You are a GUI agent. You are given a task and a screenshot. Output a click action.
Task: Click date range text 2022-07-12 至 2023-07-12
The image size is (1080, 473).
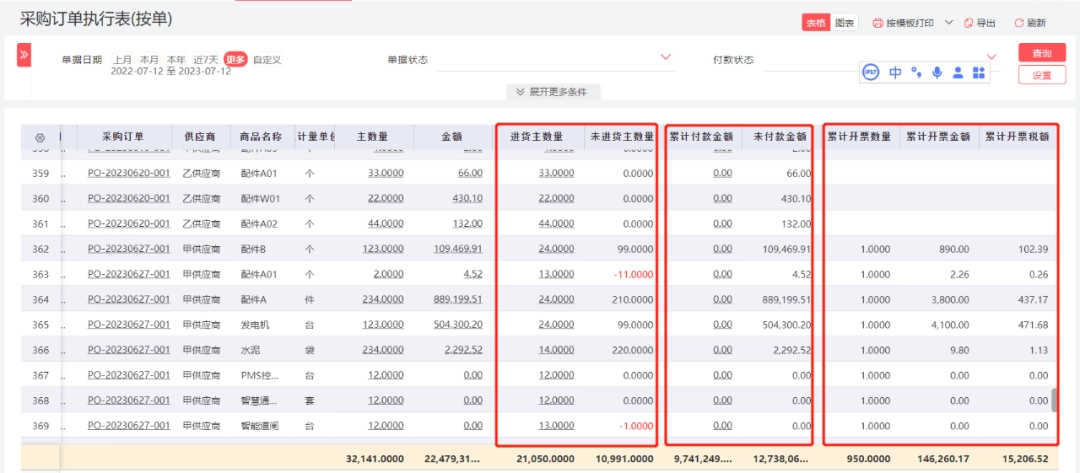point(171,72)
